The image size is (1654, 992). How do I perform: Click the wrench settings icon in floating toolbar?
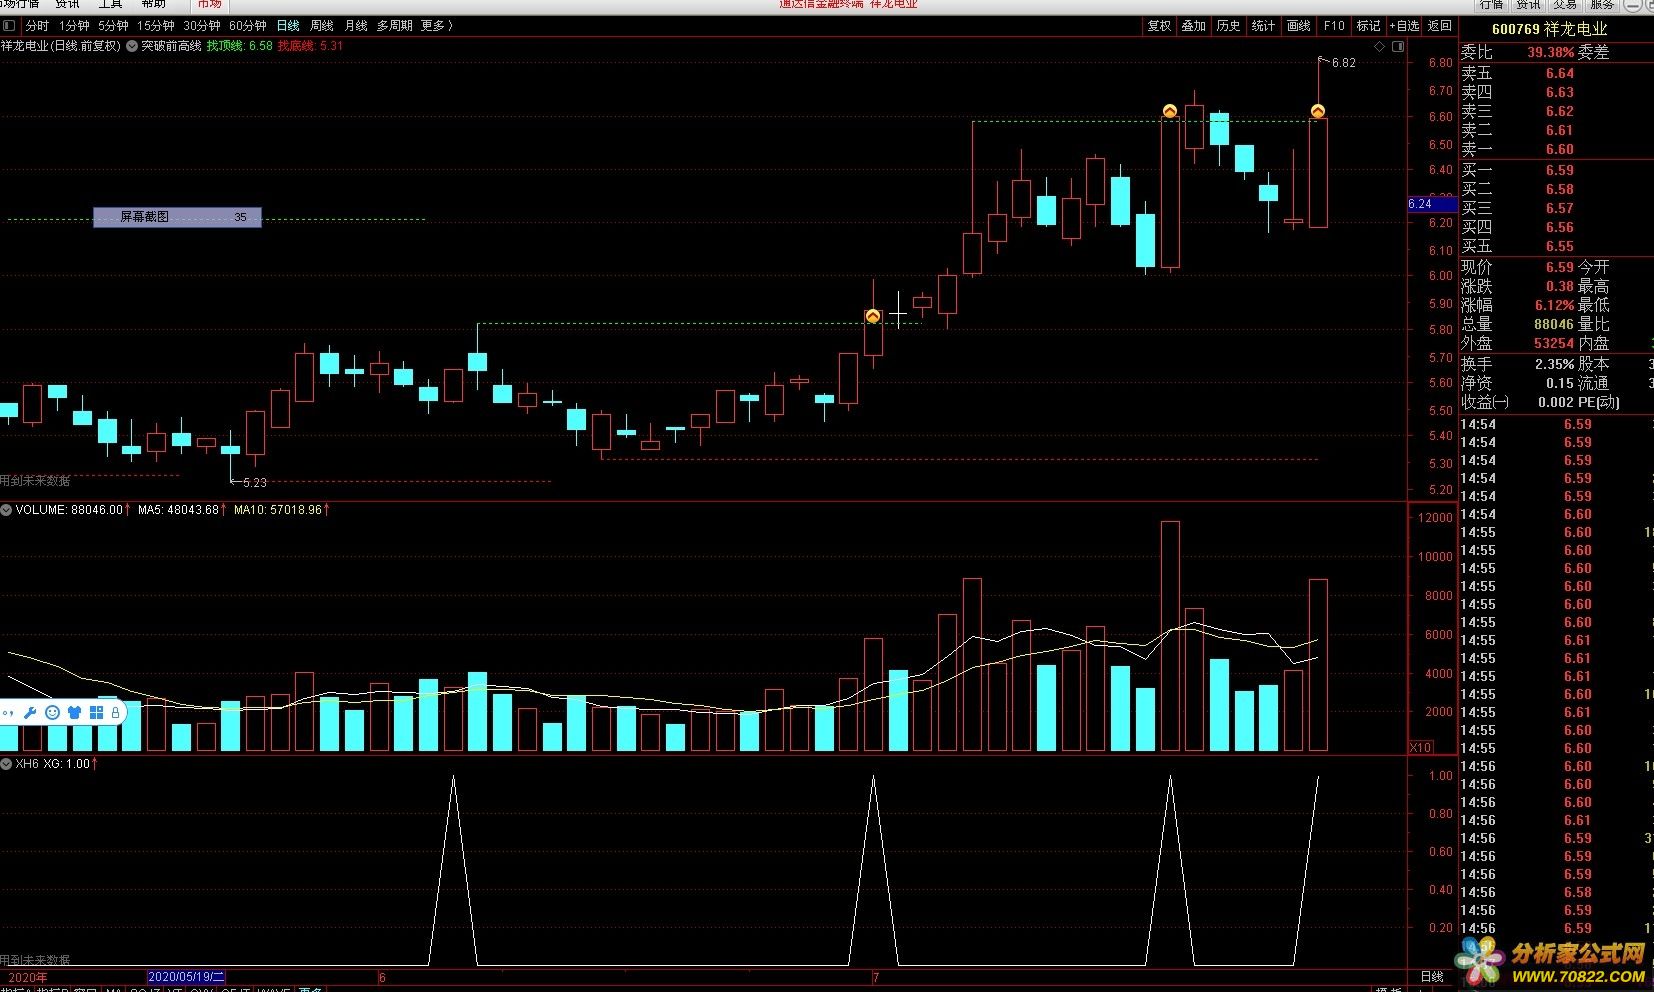30,713
